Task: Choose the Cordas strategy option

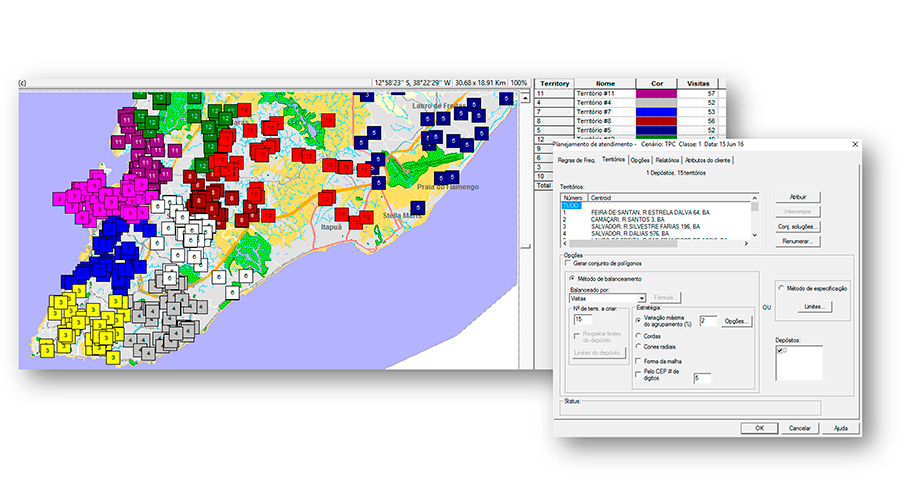Action: point(639,335)
